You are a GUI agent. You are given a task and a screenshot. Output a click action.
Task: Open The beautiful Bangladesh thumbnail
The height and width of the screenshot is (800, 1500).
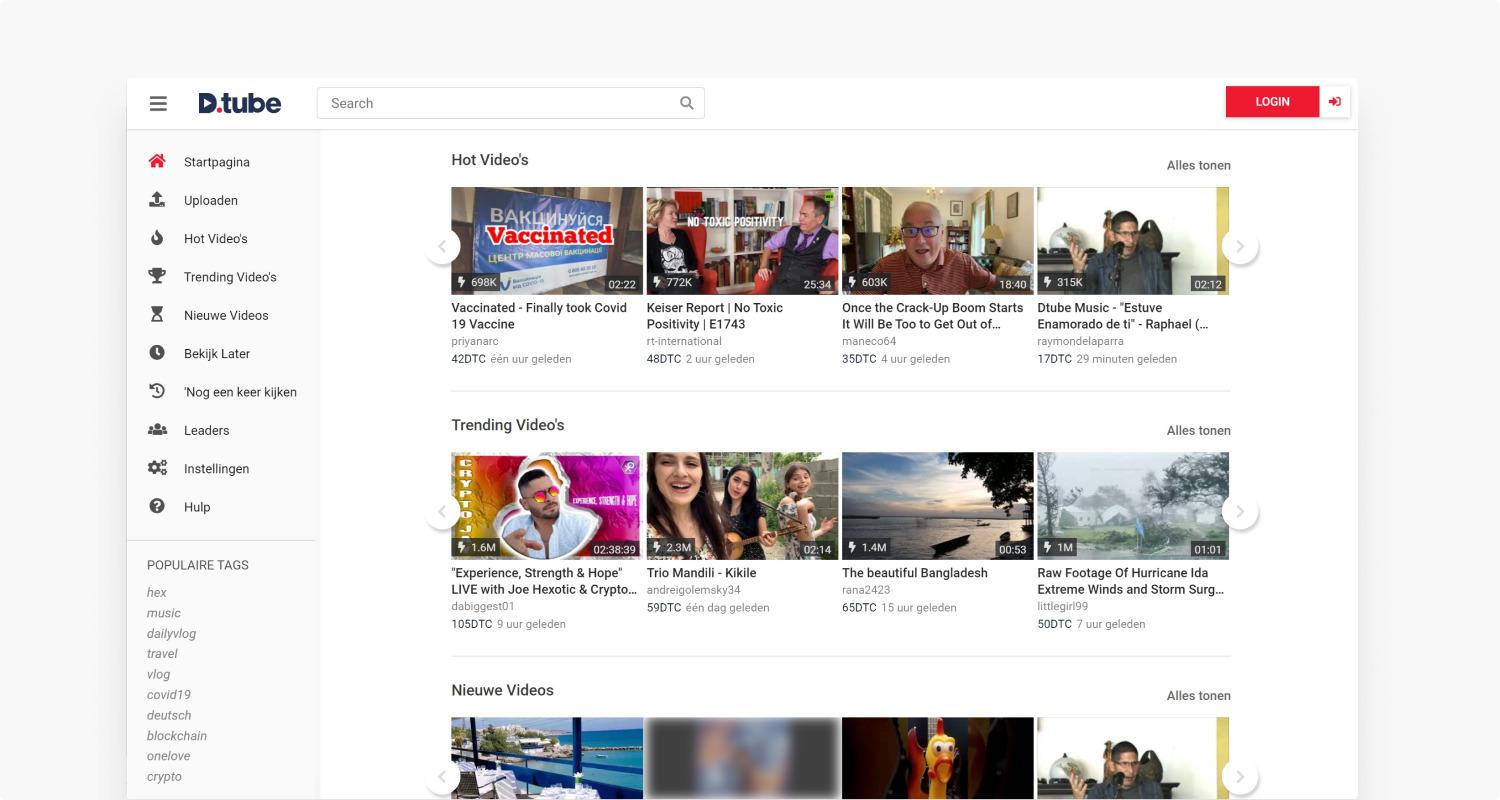pos(938,506)
